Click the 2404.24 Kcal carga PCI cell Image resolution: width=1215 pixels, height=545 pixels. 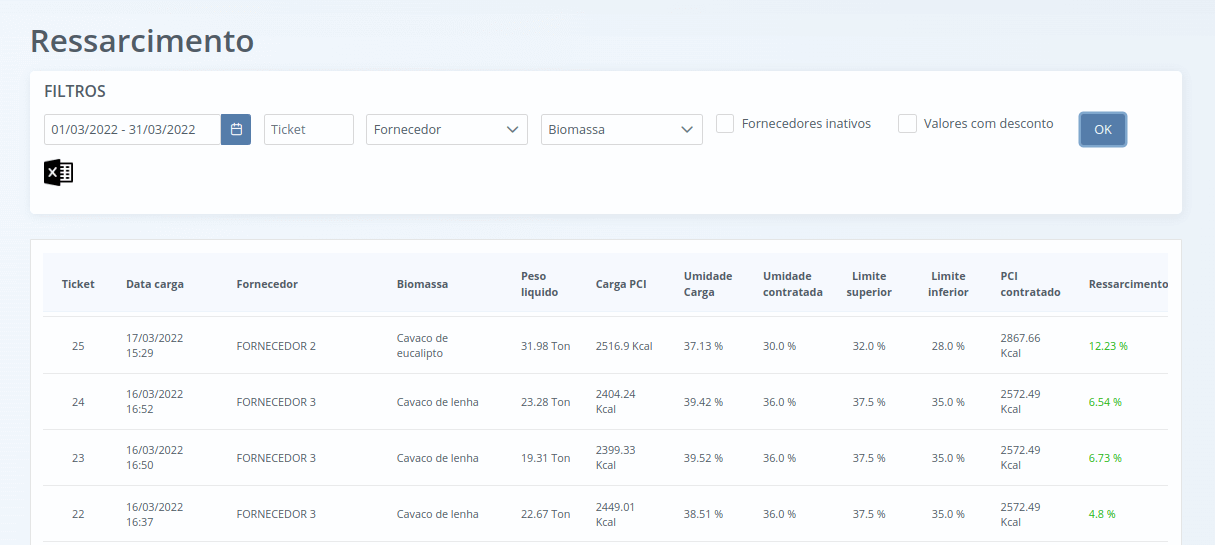pyautogui.click(x=615, y=402)
